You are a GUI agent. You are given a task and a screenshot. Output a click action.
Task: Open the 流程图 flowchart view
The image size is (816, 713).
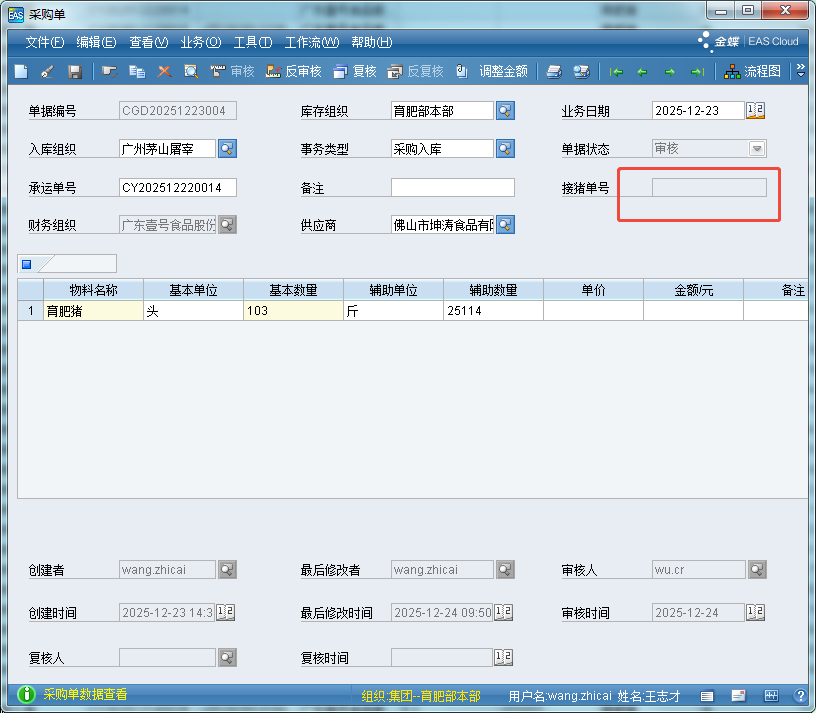click(753, 72)
